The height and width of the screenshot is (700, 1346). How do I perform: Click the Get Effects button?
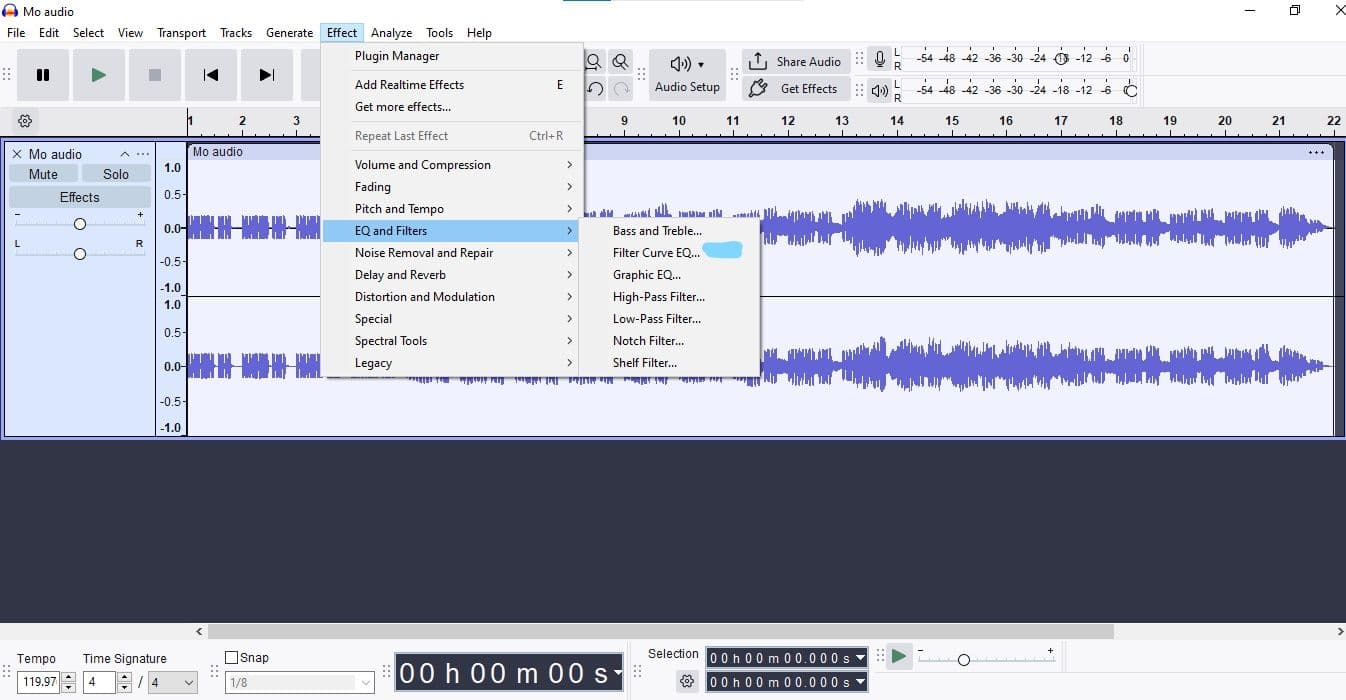[796, 89]
